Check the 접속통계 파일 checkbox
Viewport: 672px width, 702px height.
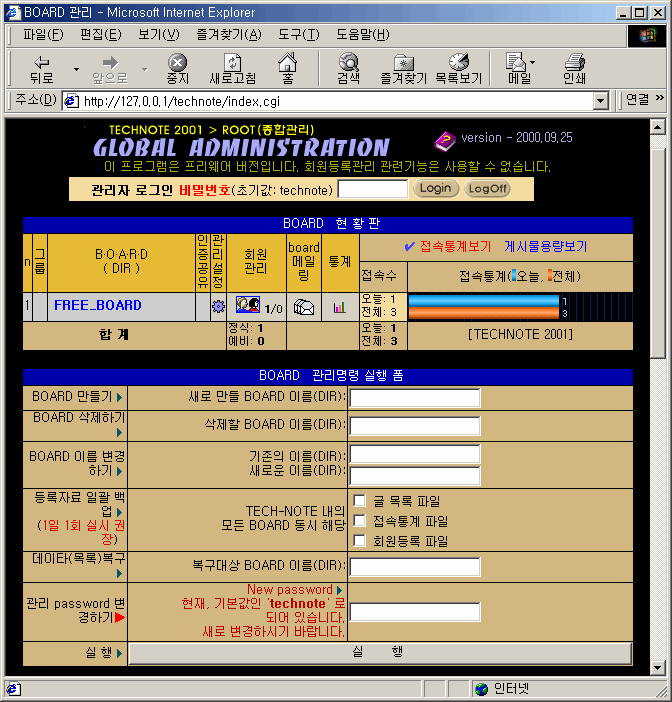click(359, 520)
